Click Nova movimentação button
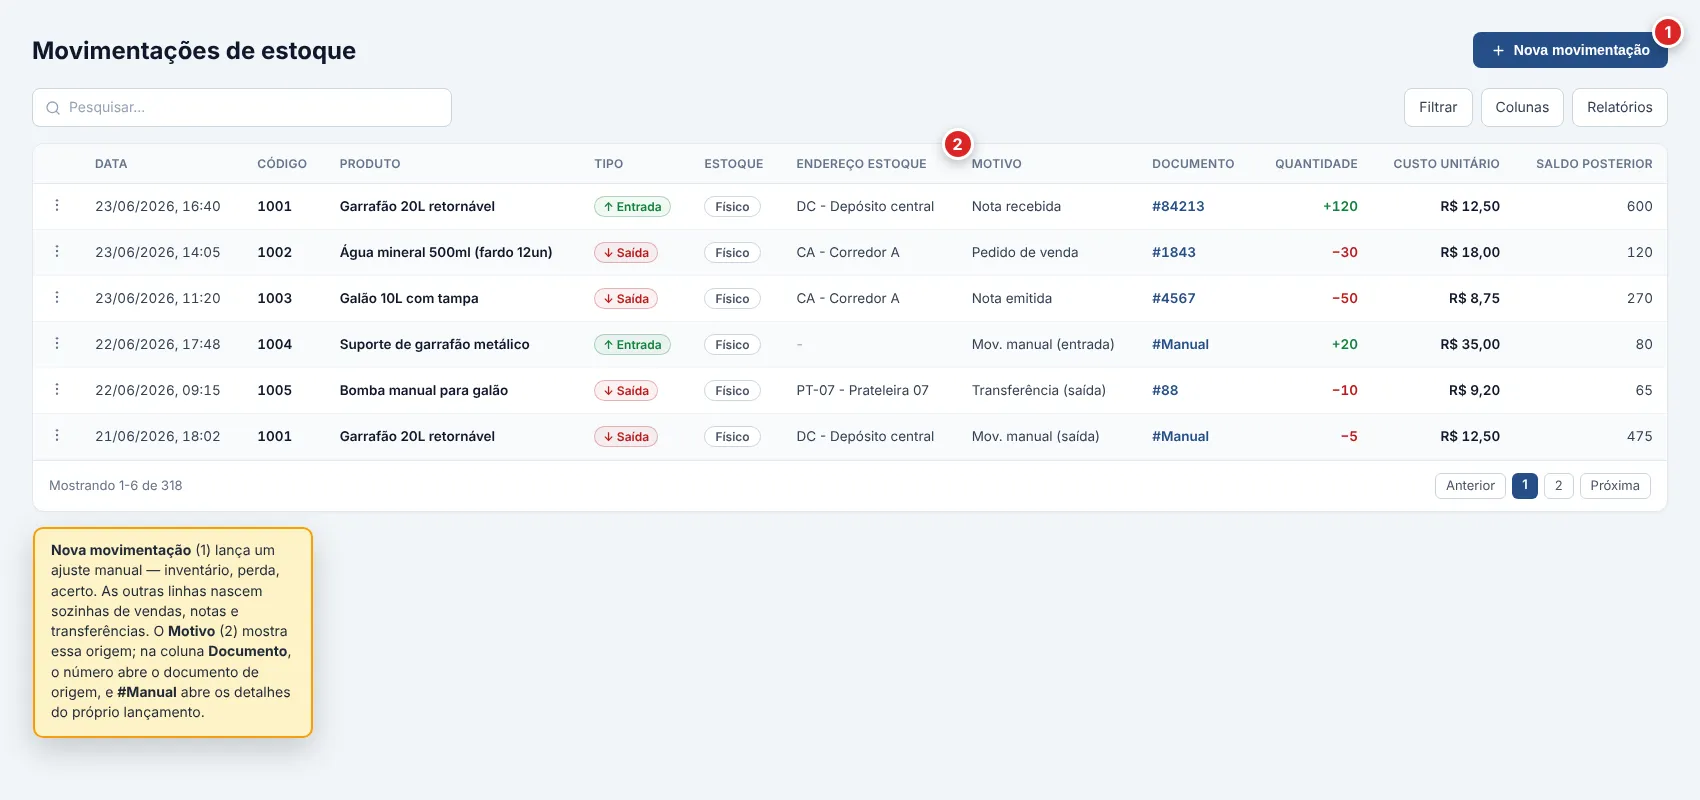1700x800 pixels. click(1570, 50)
